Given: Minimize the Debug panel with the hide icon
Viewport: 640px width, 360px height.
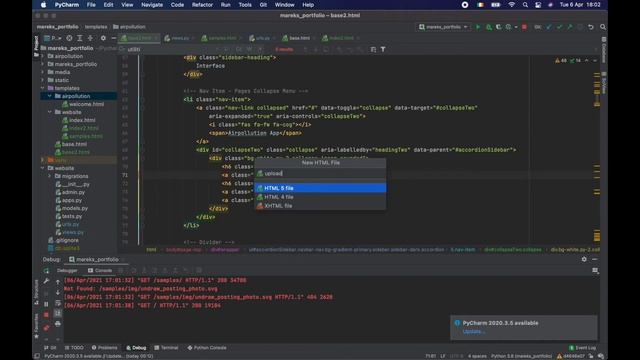Looking at the screenshot, I should [595, 259].
